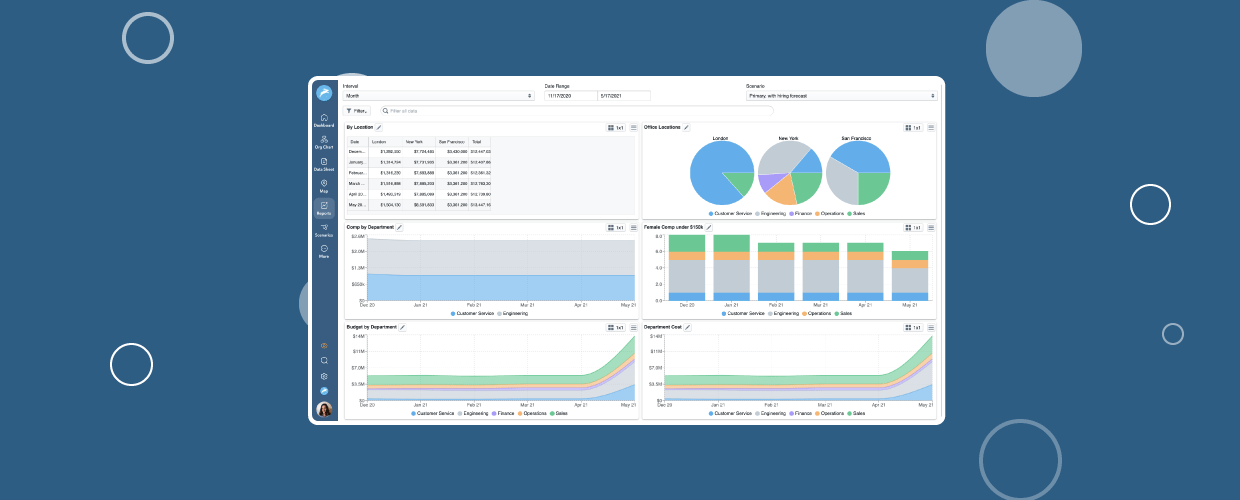The image size is (1240, 500).
Task: Open the Scenario dropdown selector
Action: coord(841,96)
